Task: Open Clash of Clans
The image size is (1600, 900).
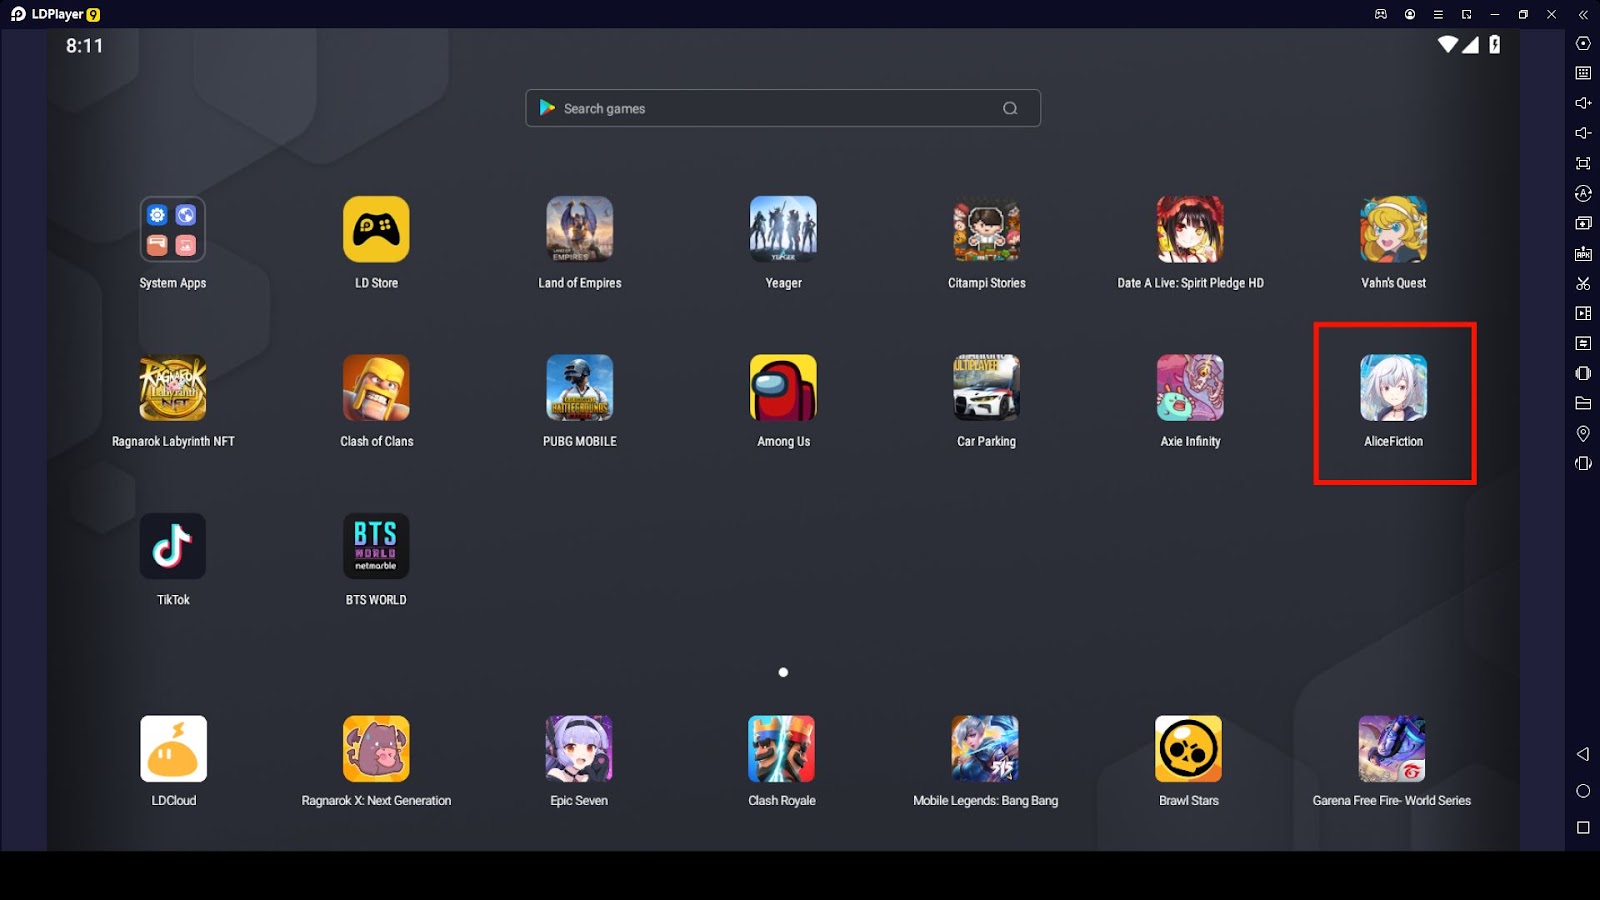Action: [376, 388]
